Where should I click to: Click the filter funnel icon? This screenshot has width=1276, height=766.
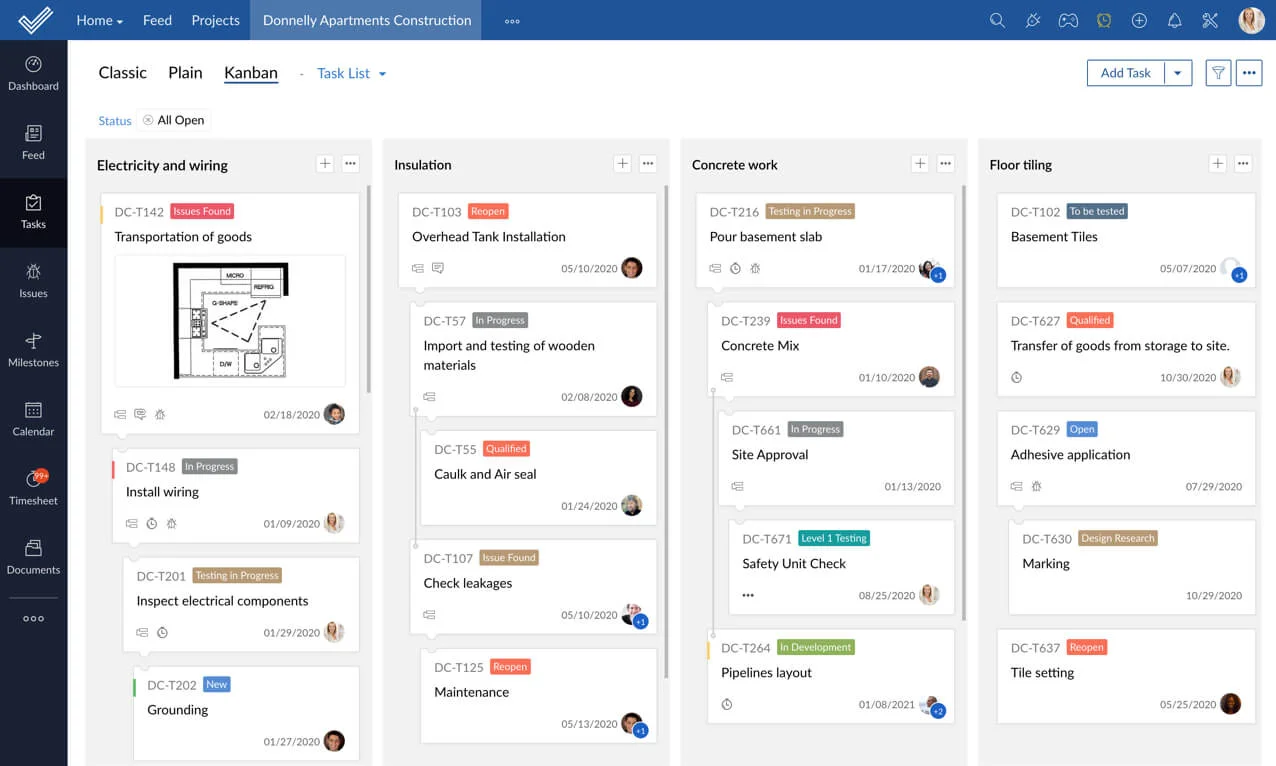click(1218, 73)
